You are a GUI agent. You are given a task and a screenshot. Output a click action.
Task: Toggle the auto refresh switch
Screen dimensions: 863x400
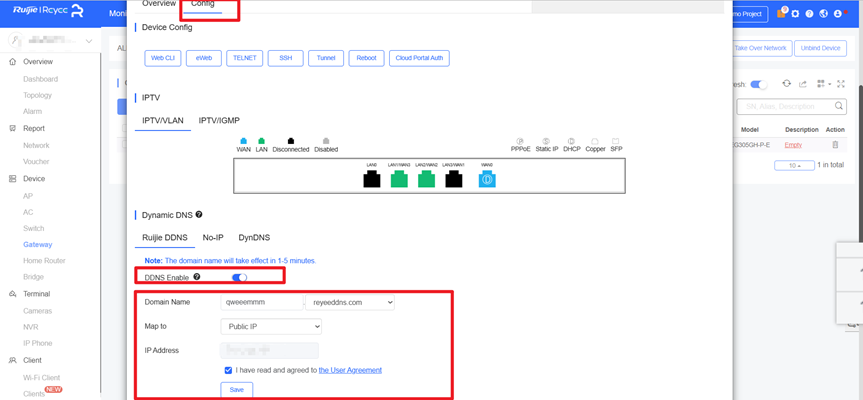759,84
